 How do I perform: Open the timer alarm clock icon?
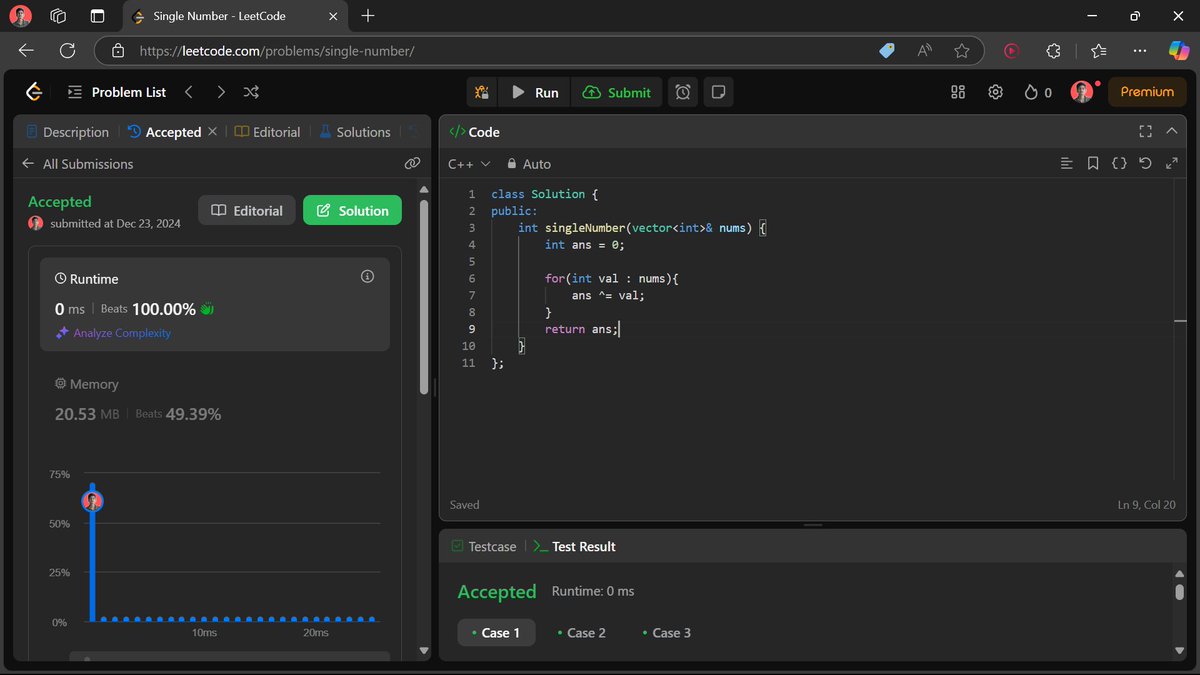[683, 92]
